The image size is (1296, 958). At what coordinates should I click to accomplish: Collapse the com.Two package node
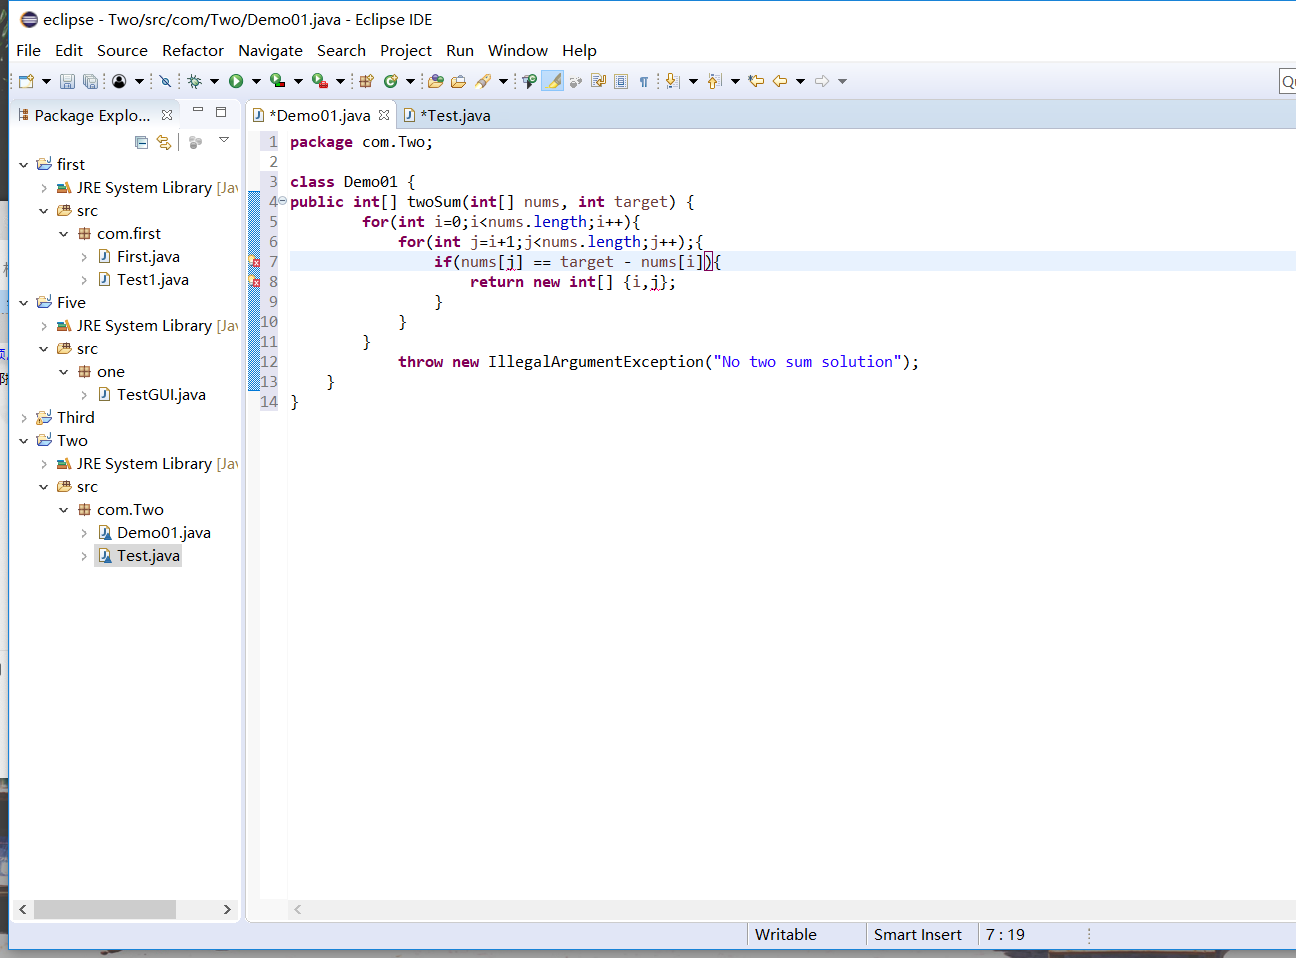tap(64, 510)
